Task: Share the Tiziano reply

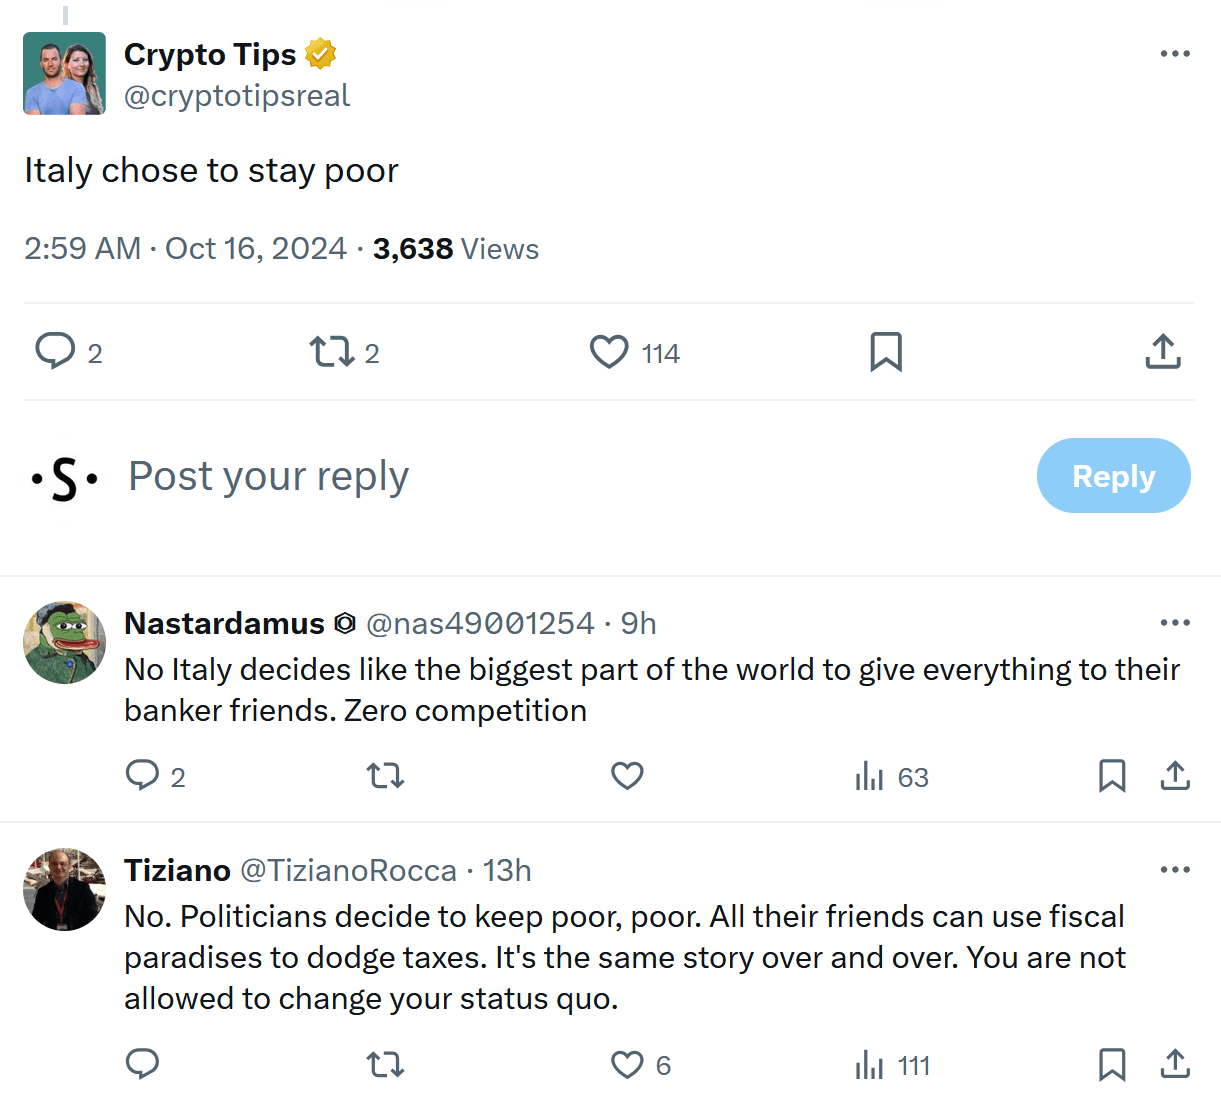Action: tap(1175, 1064)
